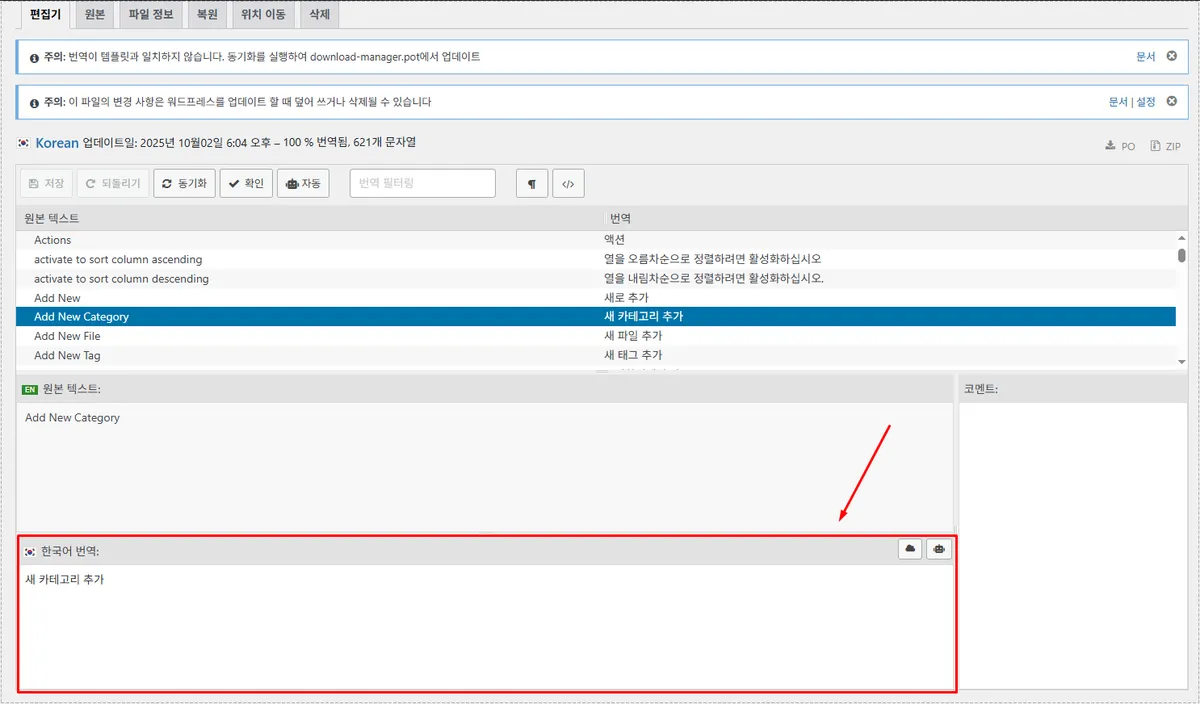The width and height of the screenshot is (1200, 704).
Task: Toggle the 확인 fuzzy flag for this string
Action: [246, 183]
